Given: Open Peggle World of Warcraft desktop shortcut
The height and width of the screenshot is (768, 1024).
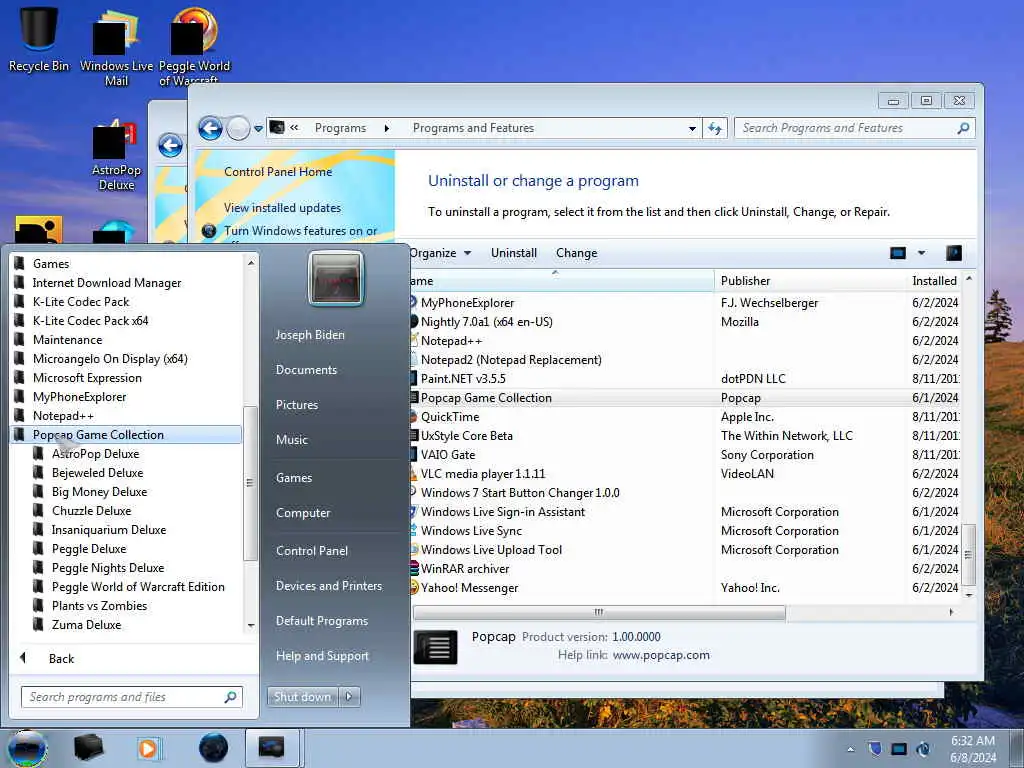Looking at the screenshot, I should [x=194, y=46].
